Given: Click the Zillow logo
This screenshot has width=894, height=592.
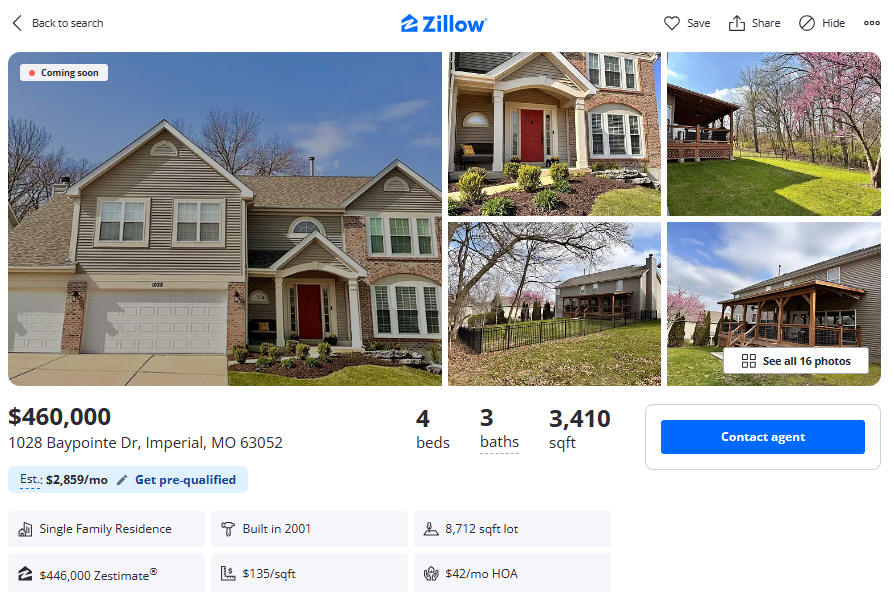Looking at the screenshot, I should point(443,23).
